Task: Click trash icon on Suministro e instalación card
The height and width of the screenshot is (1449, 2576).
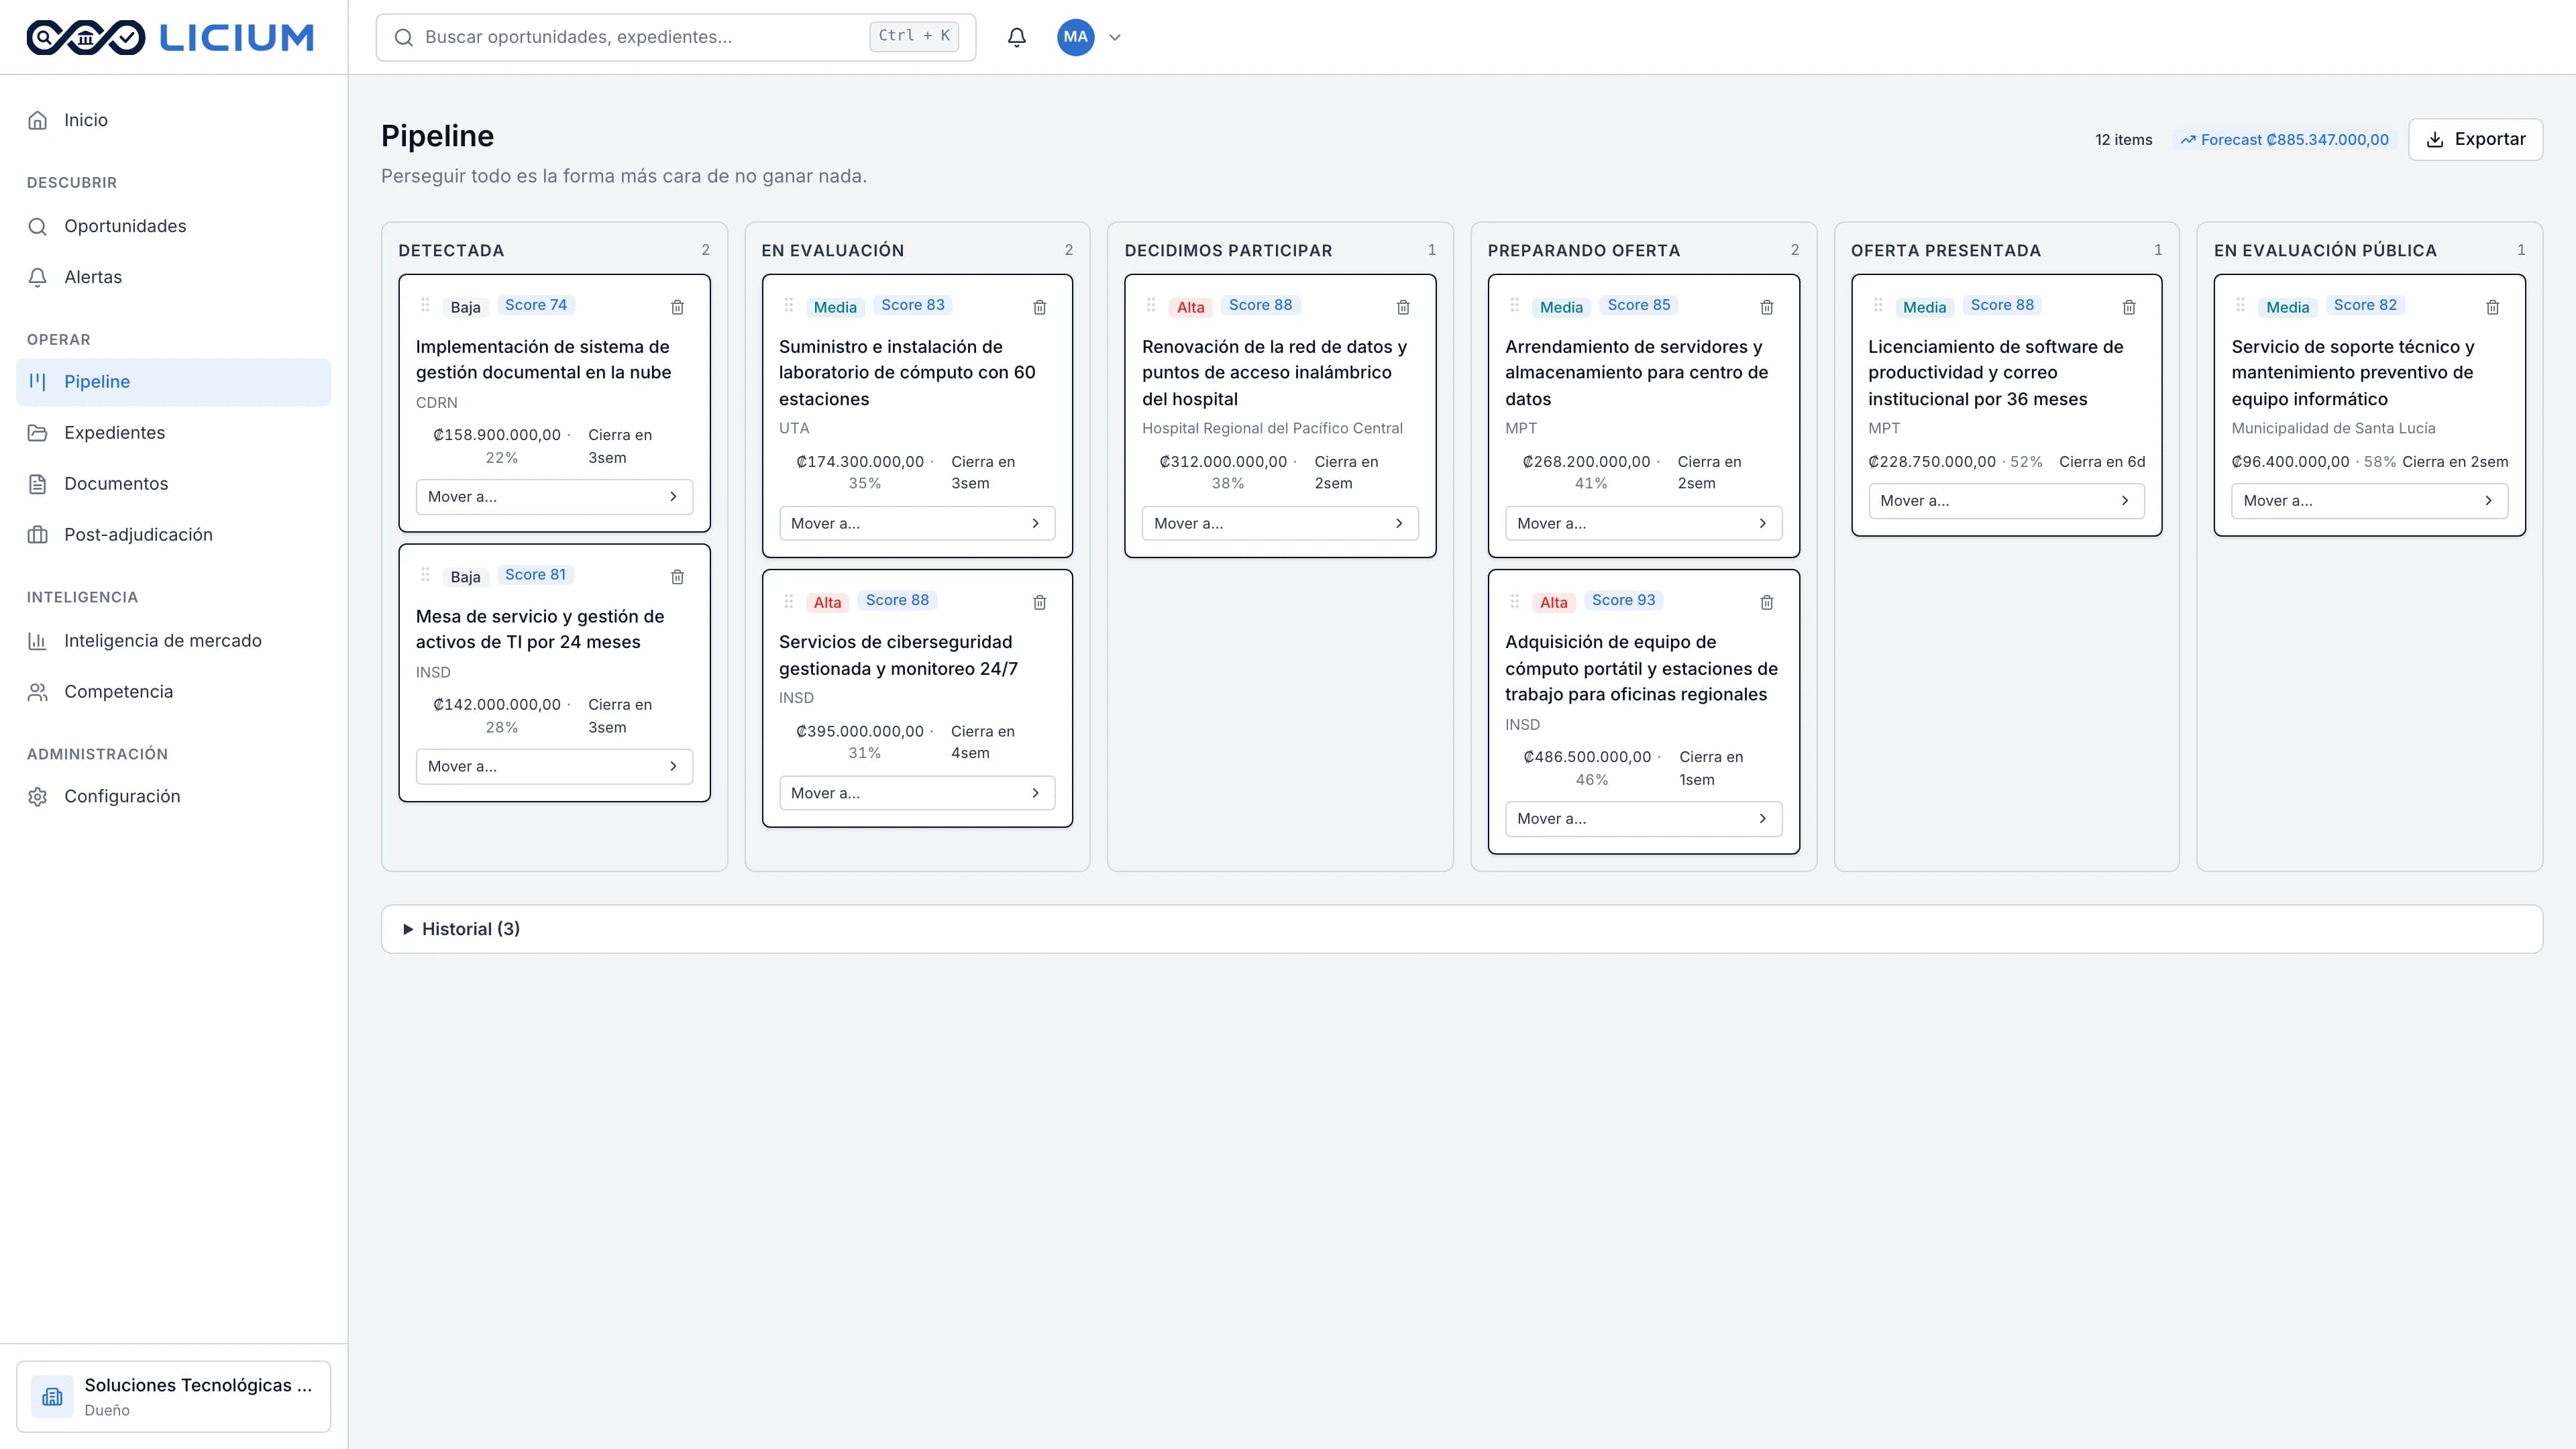Action: [1040, 307]
